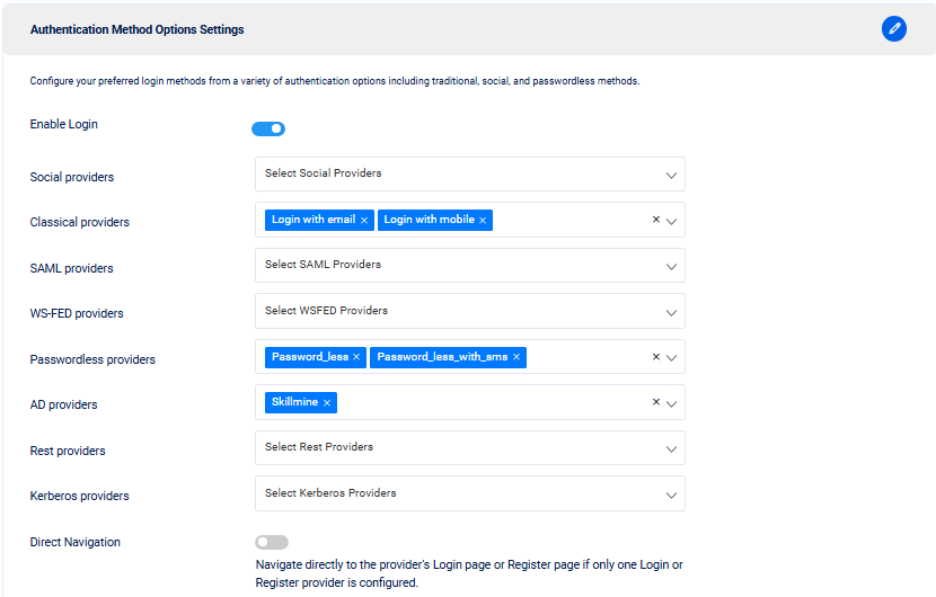The height and width of the screenshot is (597, 936).
Task: Open the Social Providers dropdown
Action: tap(470, 174)
